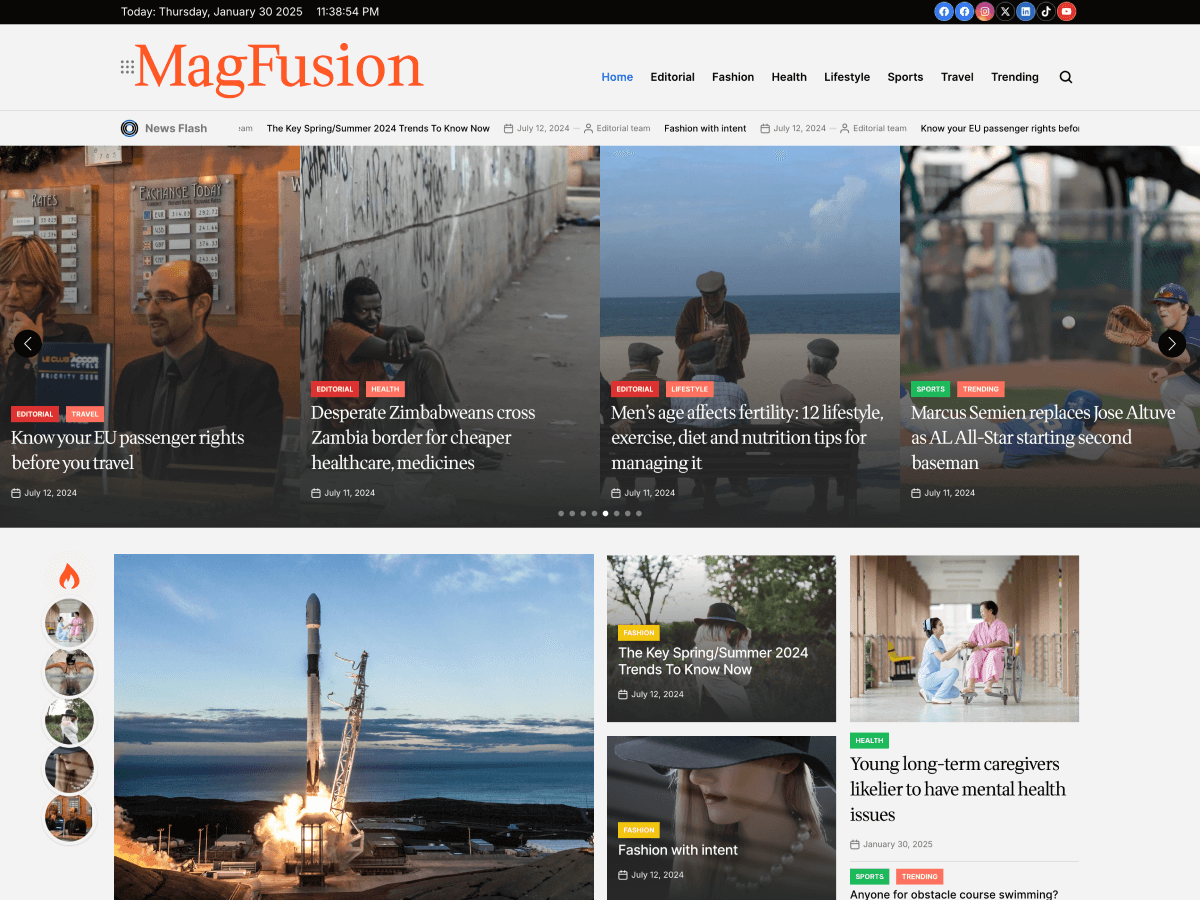Viewport: 1200px width, 900px height.
Task: Visit X (Twitter) via the header icon
Action: (x=1005, y=11)
